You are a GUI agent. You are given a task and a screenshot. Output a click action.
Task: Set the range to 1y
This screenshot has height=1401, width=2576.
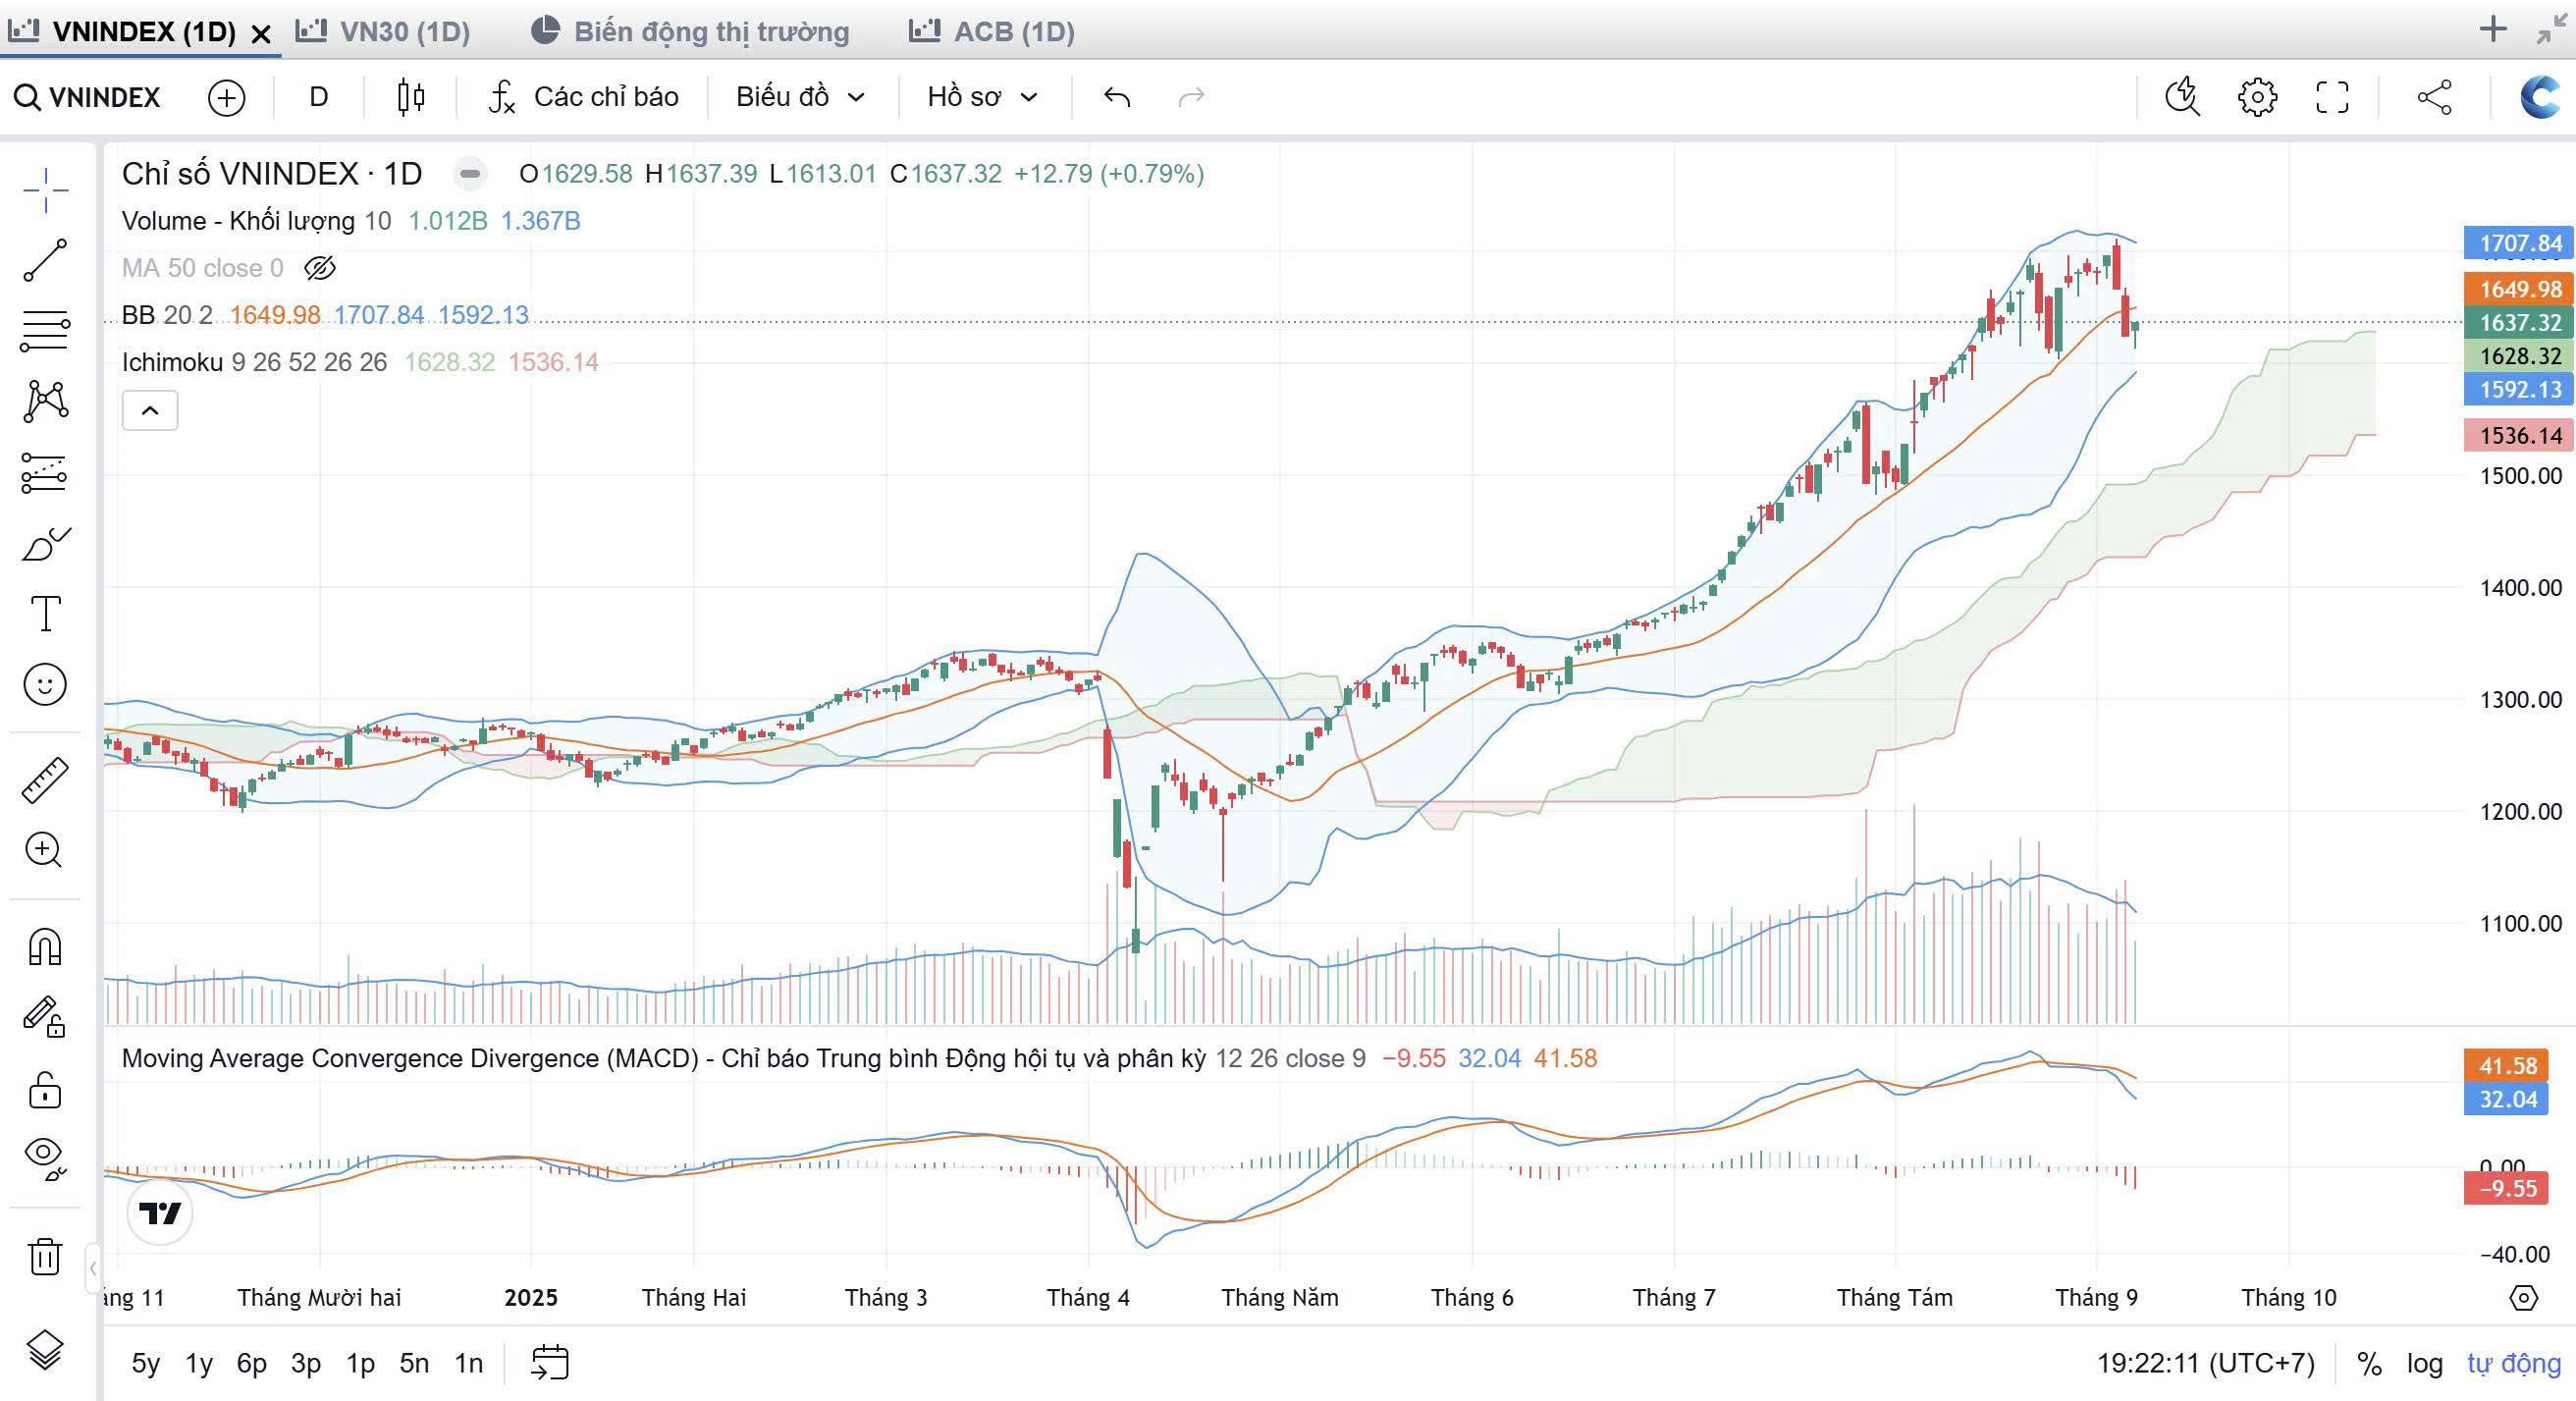tap(199, 1363)
